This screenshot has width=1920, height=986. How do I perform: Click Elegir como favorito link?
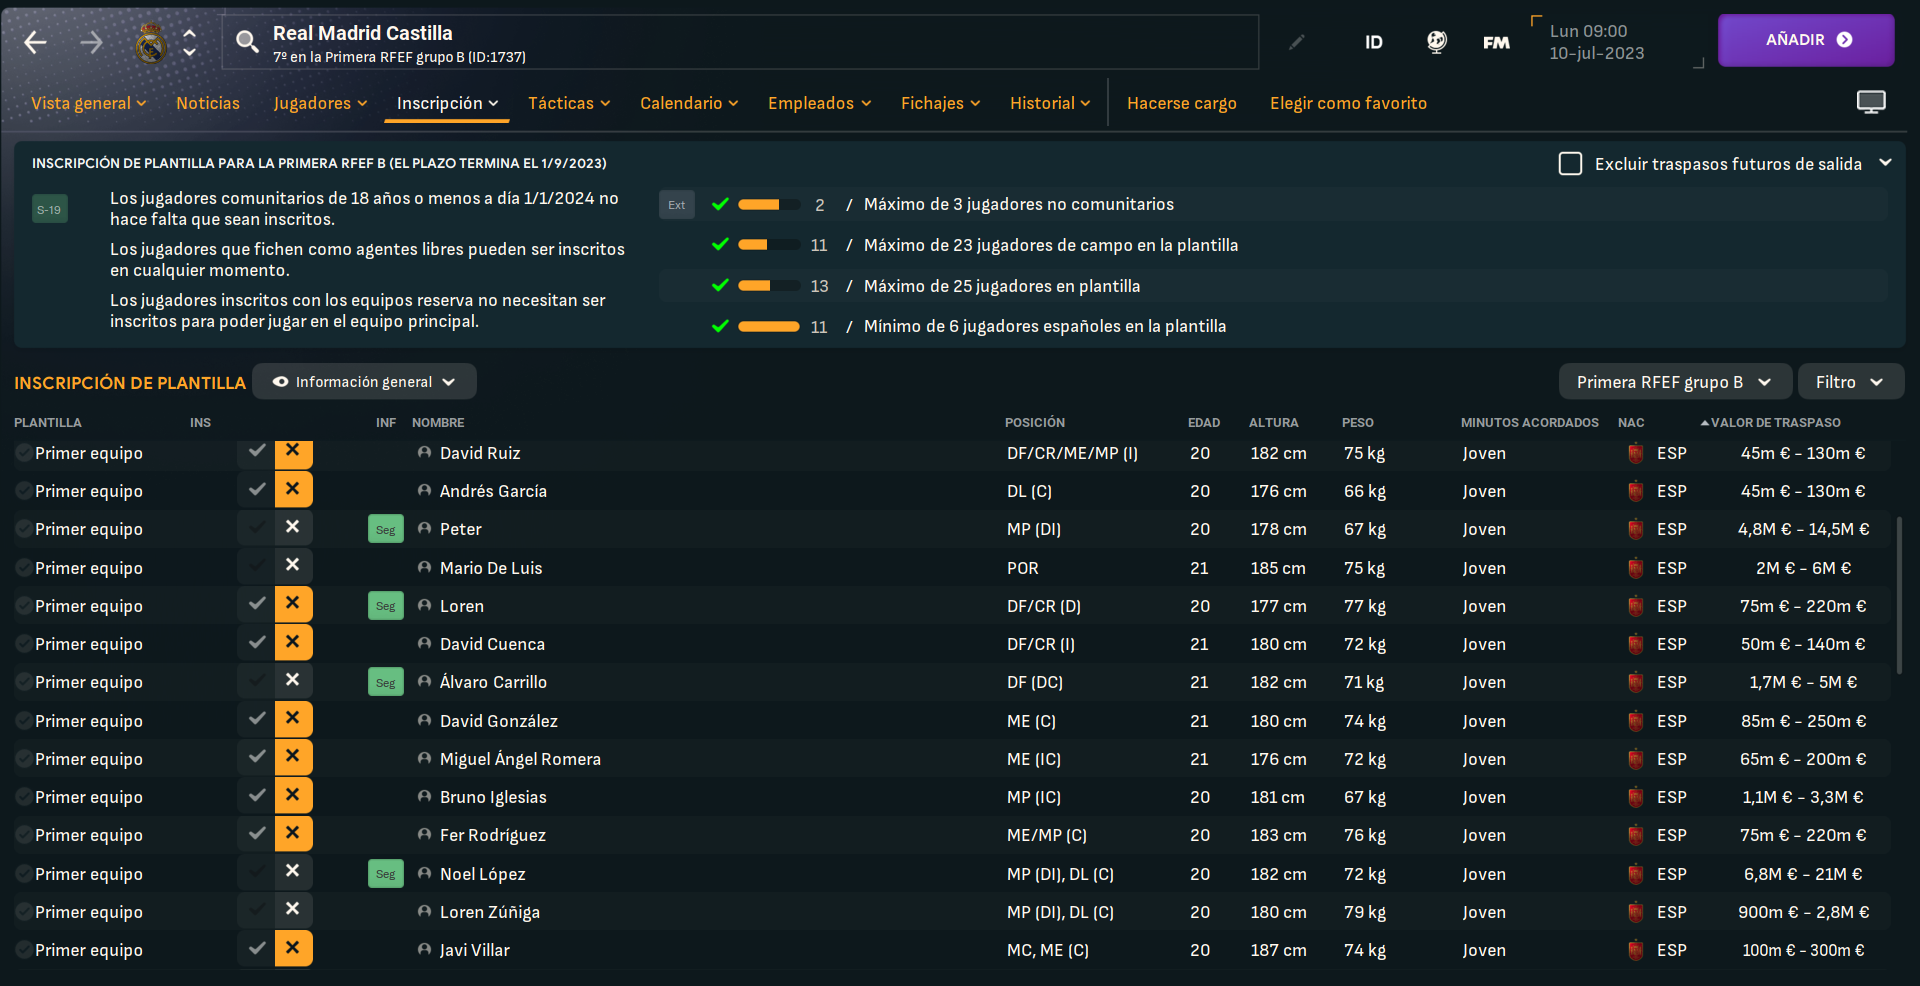(1348, 103)
